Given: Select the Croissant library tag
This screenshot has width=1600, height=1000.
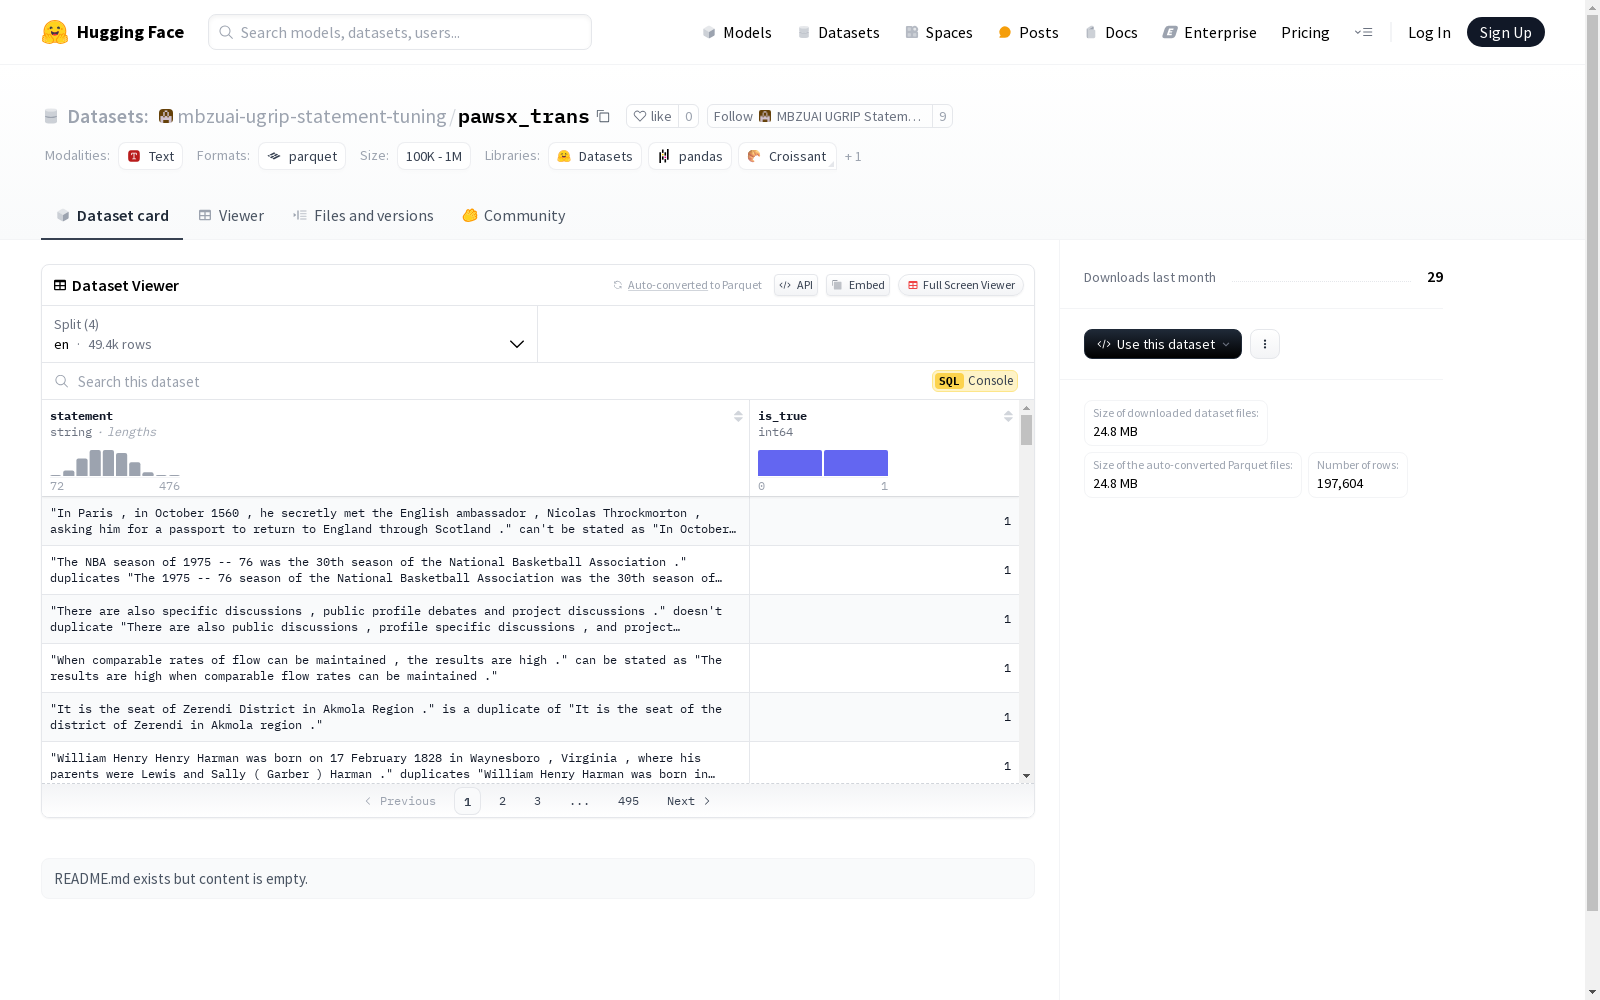Looking at the screenshot, I should pyautogui.click(x=787, y=156).
